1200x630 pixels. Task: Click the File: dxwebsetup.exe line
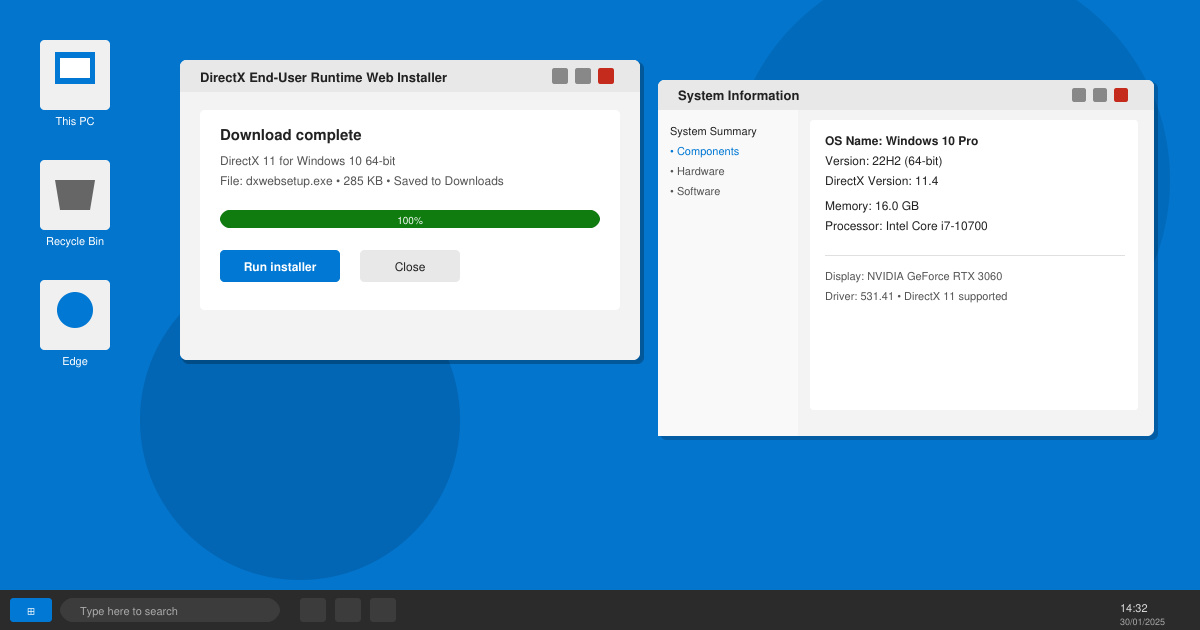[x=362, y=181]
